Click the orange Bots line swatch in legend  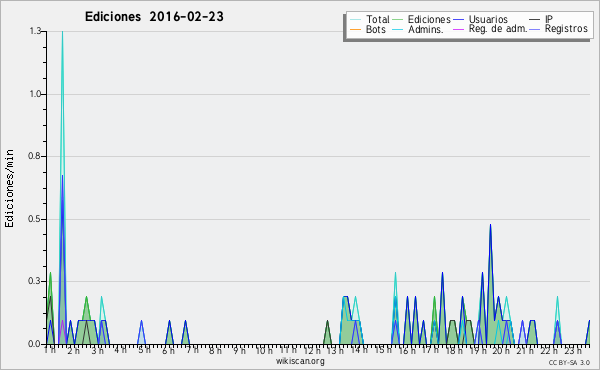(x=355, y=29)
